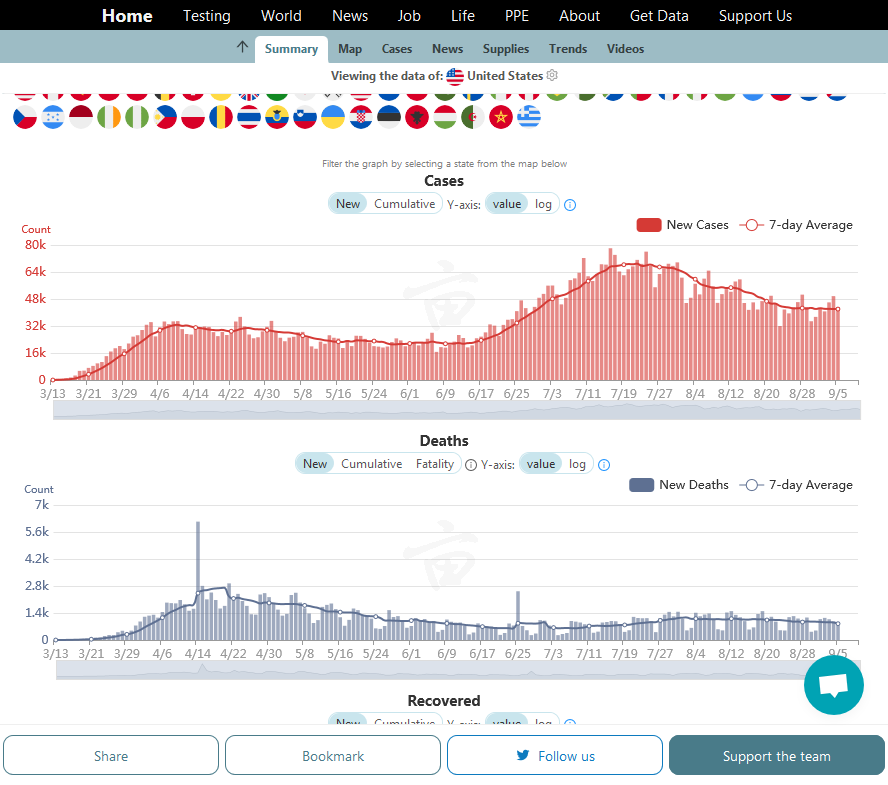Open Support Us in top navigation

click(x=755, y=16)
